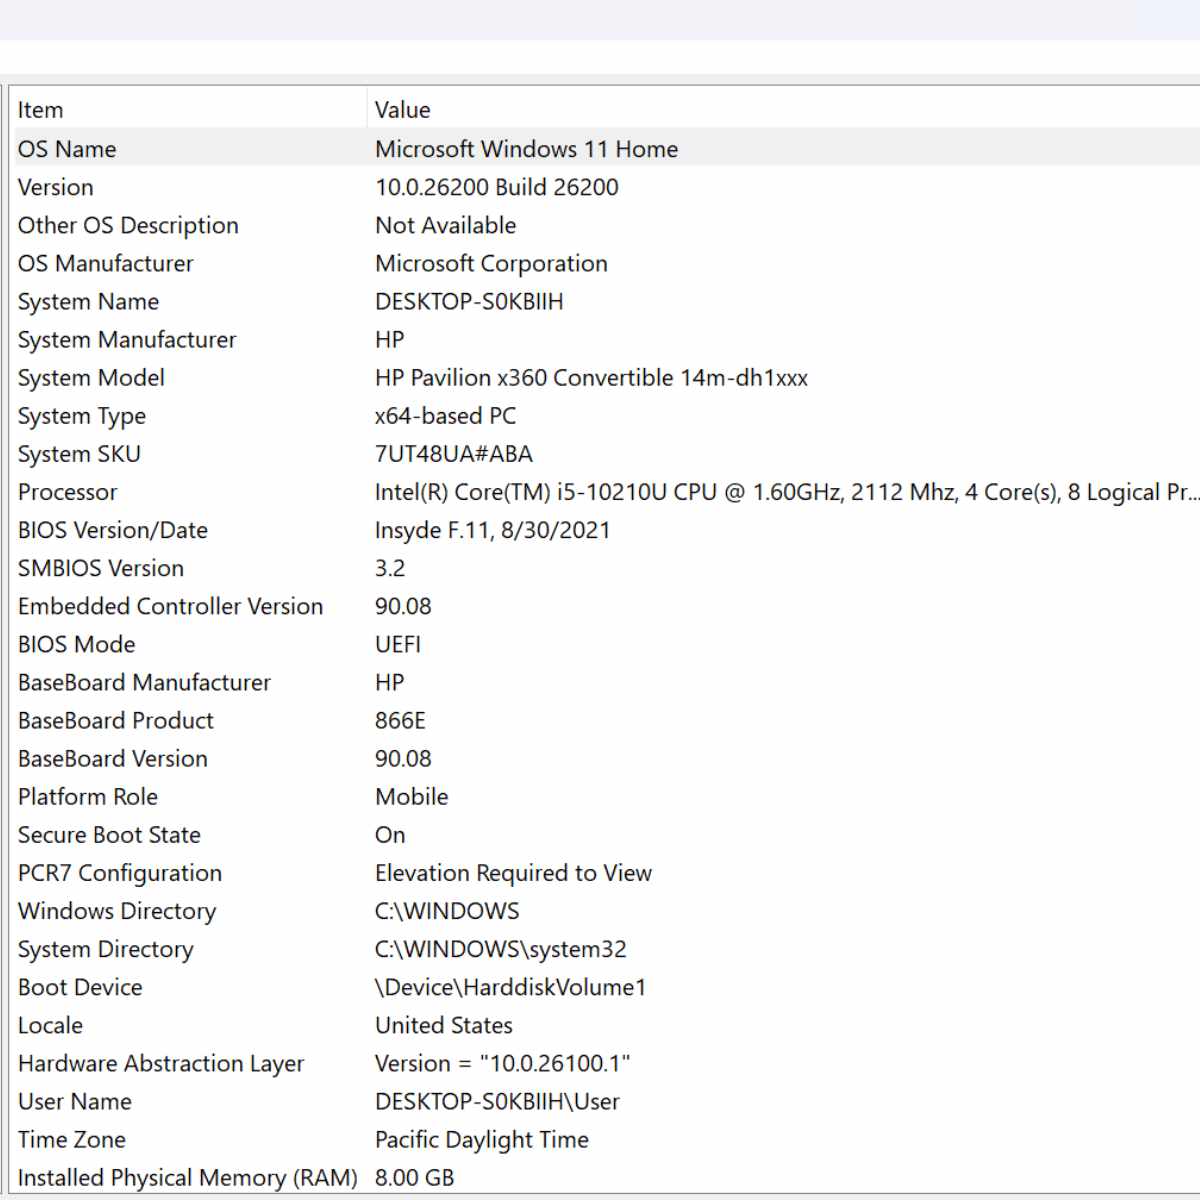
Task: Select 'Microsoft Windows 11 Home' value
Action: point(526,149)
